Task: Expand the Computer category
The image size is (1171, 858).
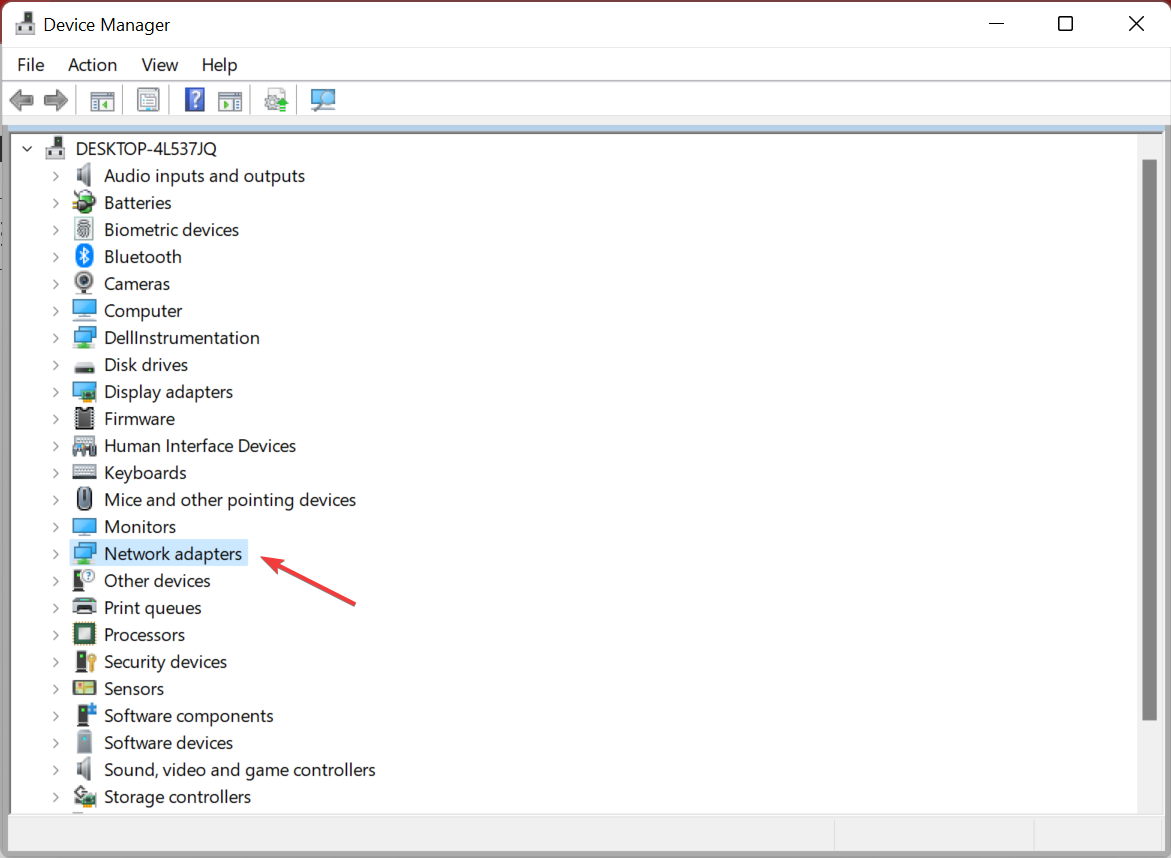Action: 55,311
